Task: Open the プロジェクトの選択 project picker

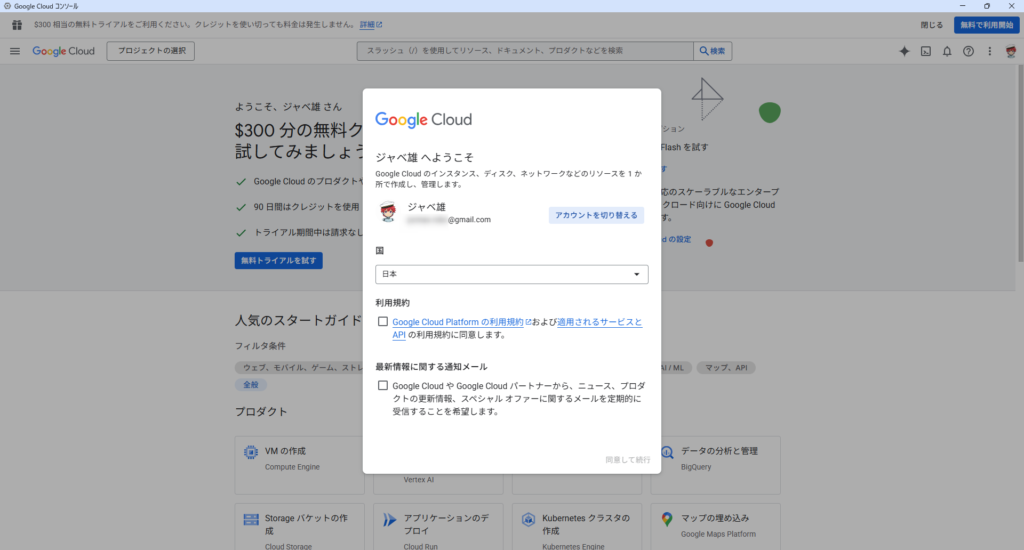Action: click(x=150, y=51)
